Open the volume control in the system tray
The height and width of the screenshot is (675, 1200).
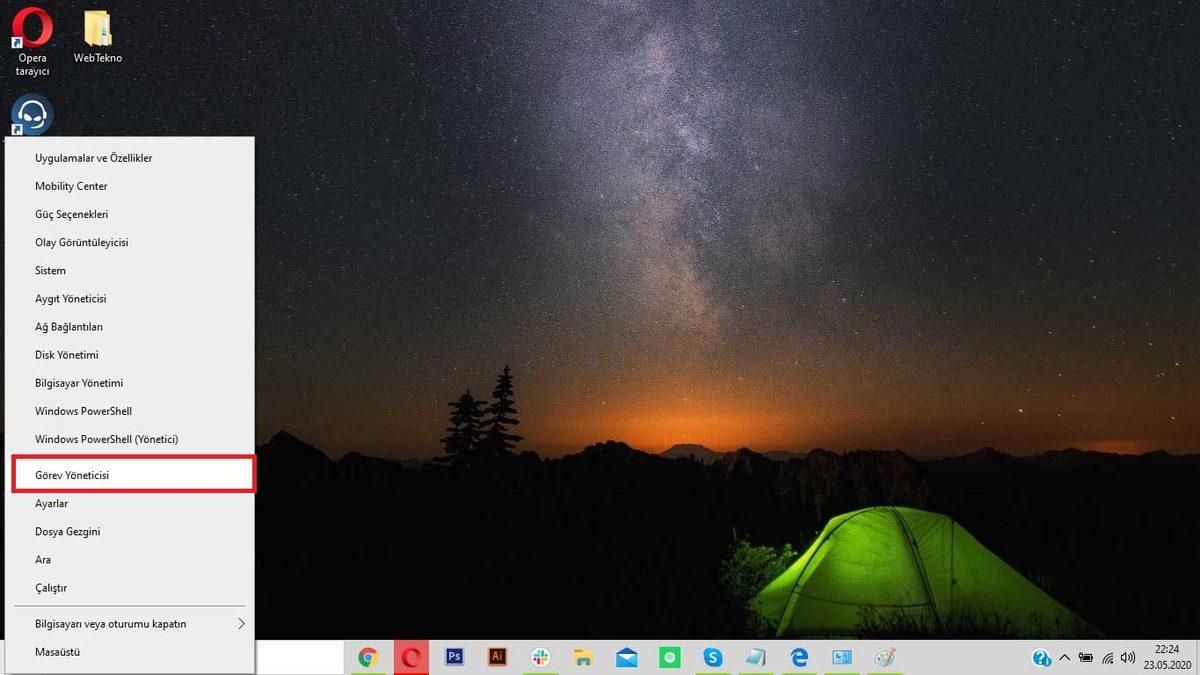click(x=1128, y=658)
